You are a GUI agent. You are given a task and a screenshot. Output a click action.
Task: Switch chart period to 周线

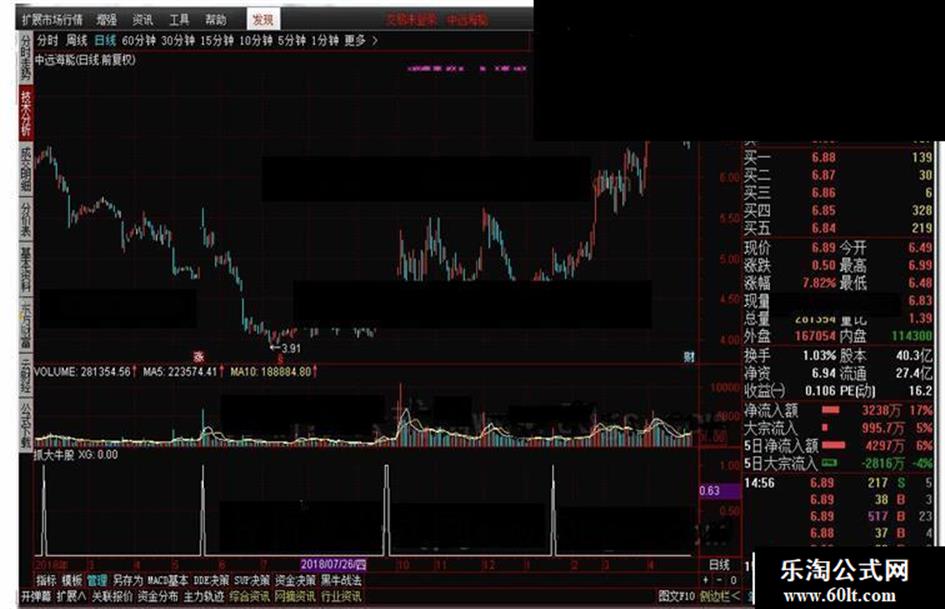click(x=77, y=40)
